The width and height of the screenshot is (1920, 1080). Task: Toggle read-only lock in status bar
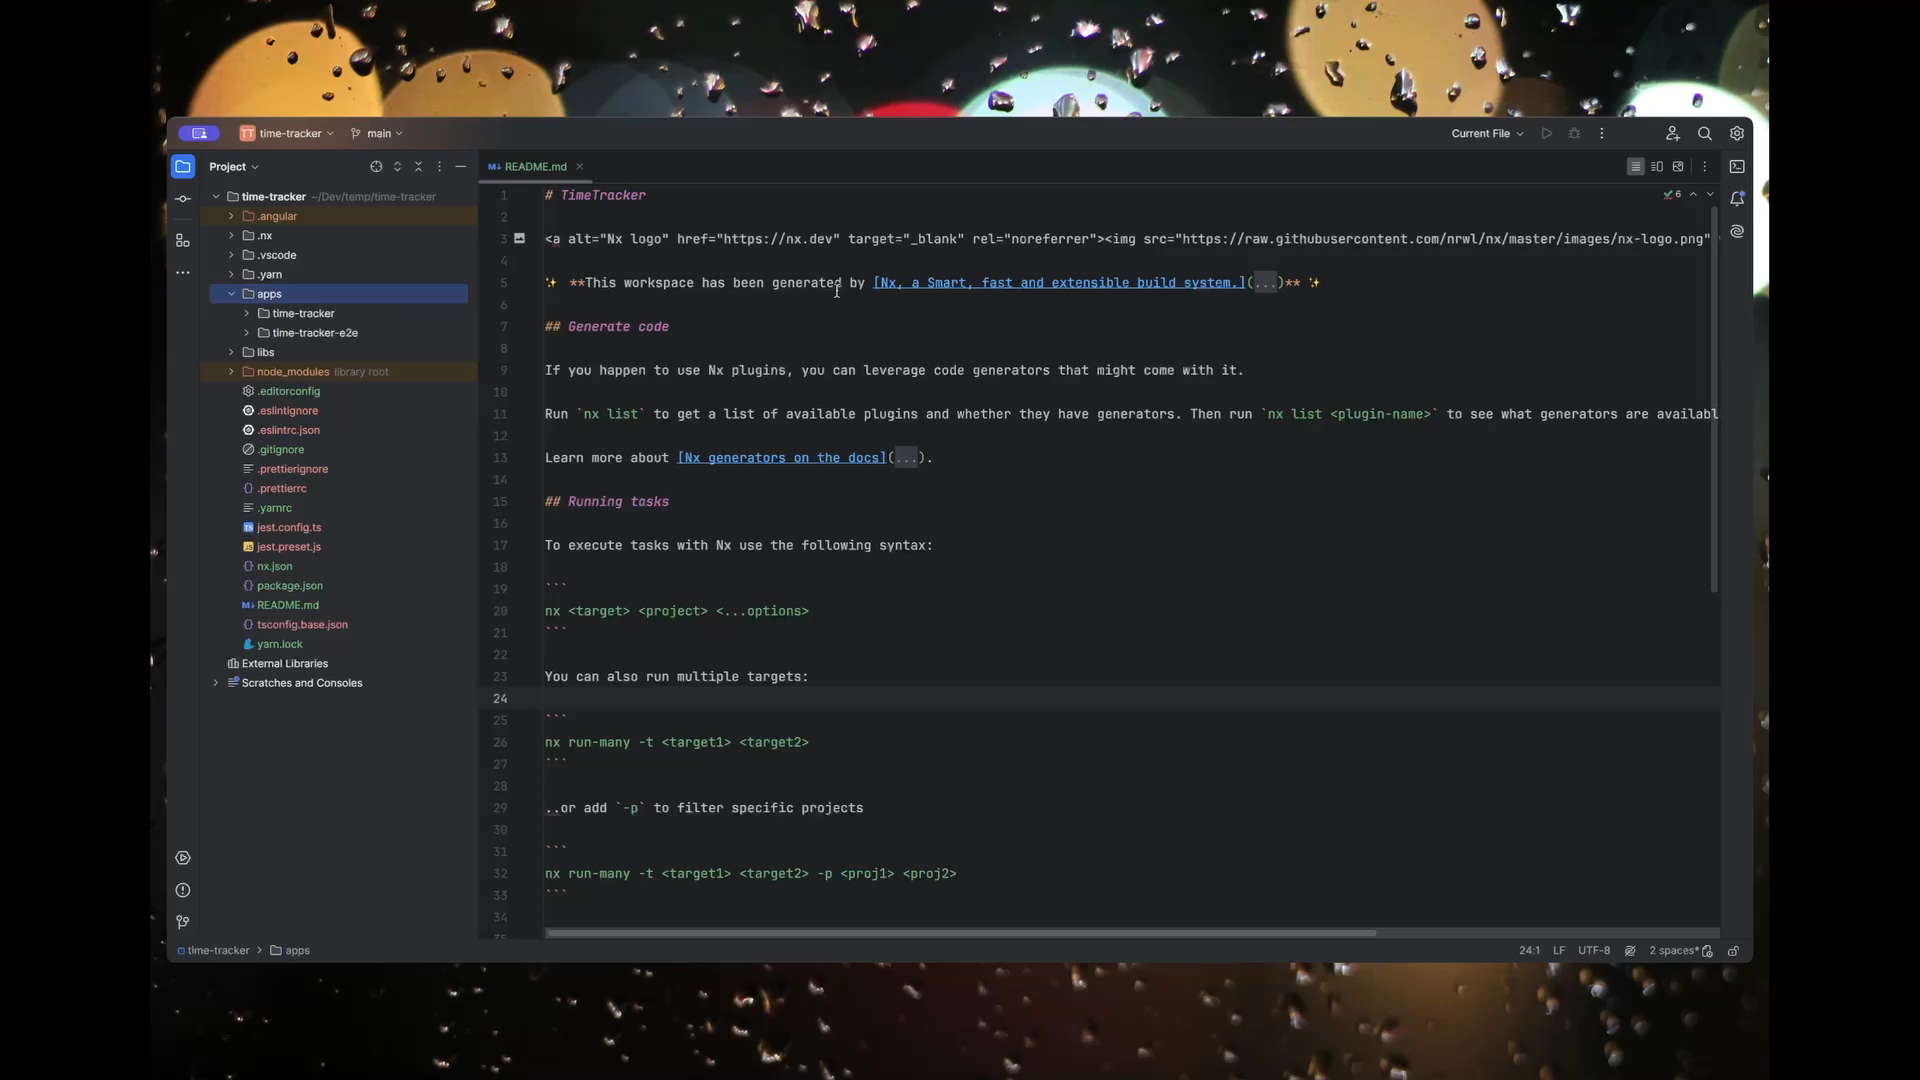coord(1733,951)
